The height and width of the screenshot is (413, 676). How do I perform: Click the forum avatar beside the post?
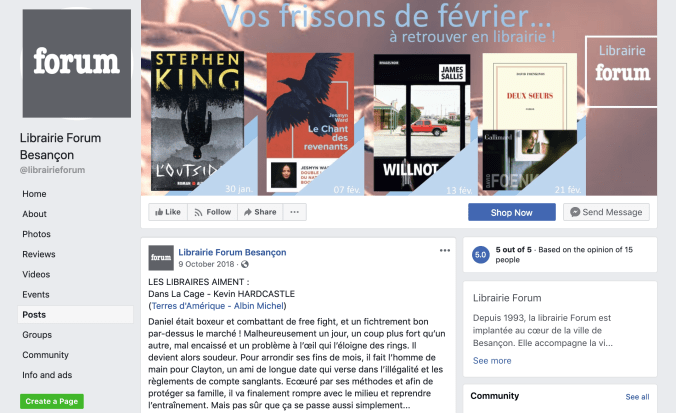161,258
